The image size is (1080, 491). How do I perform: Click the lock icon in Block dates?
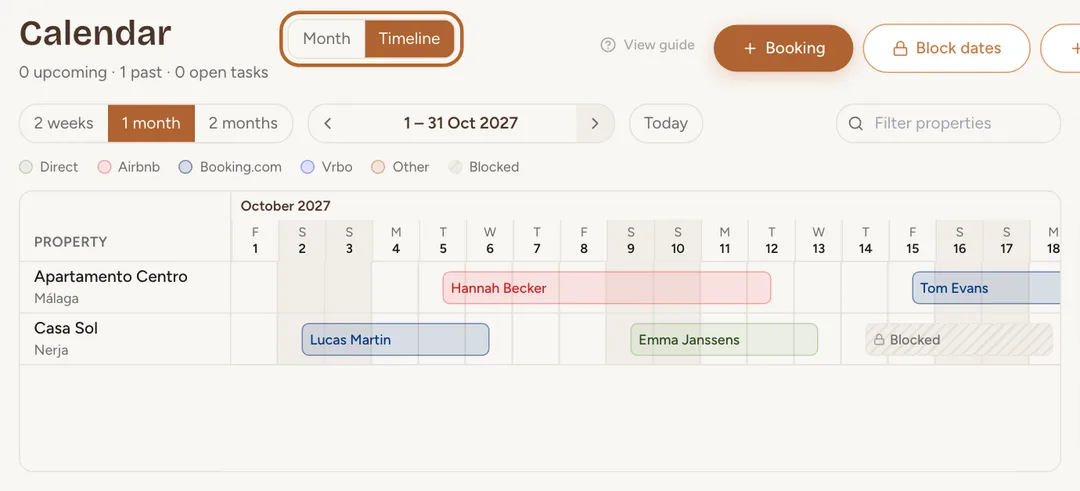900,49
